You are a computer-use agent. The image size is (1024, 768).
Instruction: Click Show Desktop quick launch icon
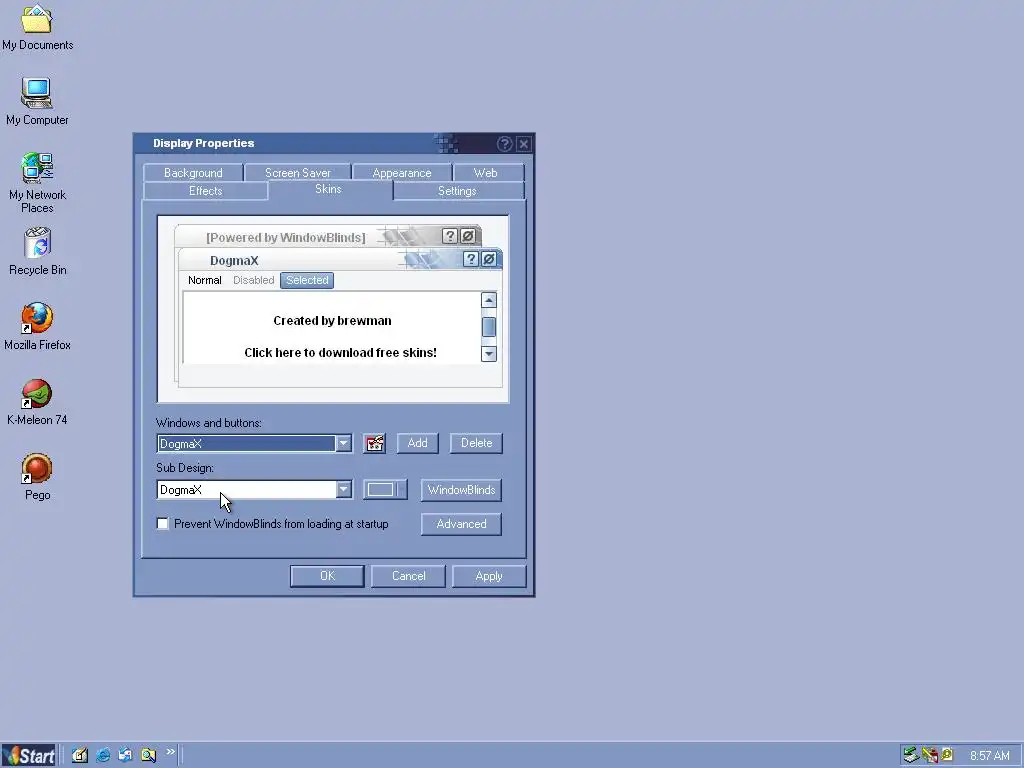click(x=80, y=755)
